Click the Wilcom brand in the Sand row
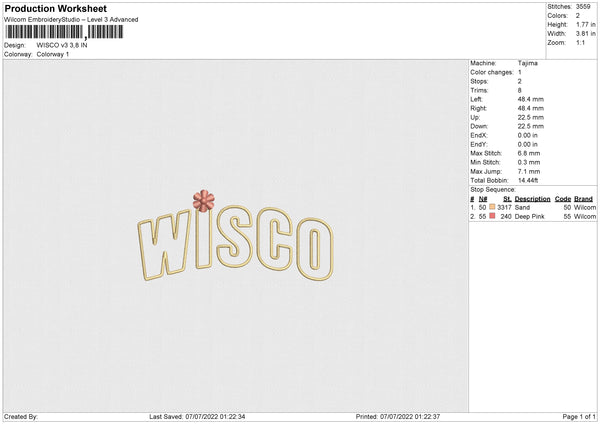The width and height of the screenshot is (600, 424). coord(585,207)
